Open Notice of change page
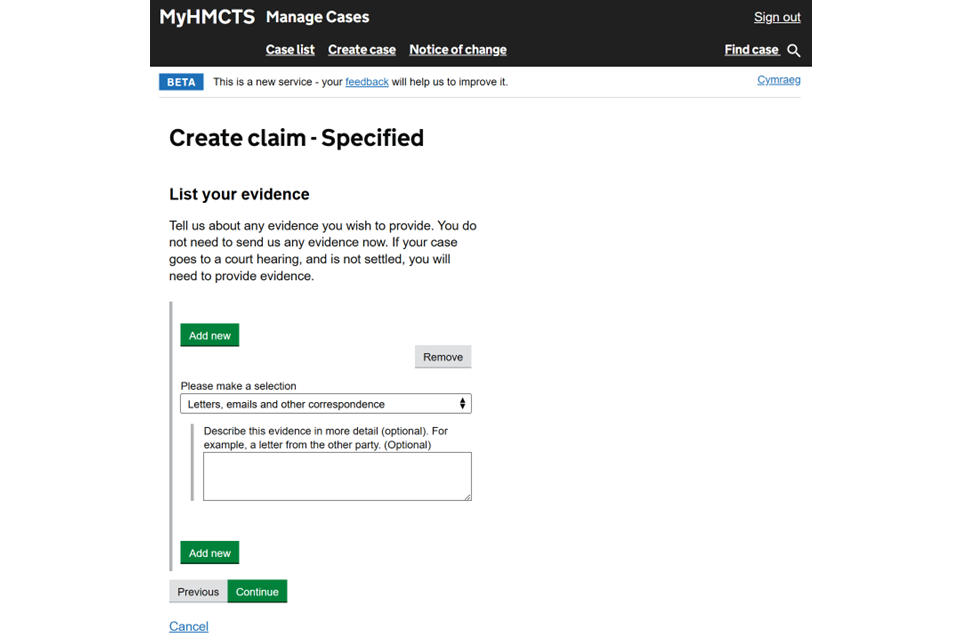 click(x=457, y=50)
